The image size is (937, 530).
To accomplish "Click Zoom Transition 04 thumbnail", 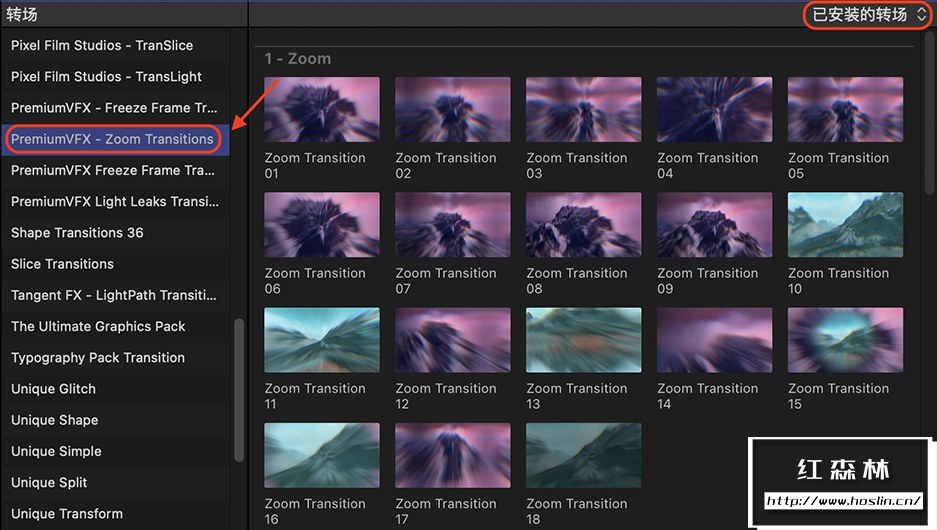I will click(x=715, y=109).
